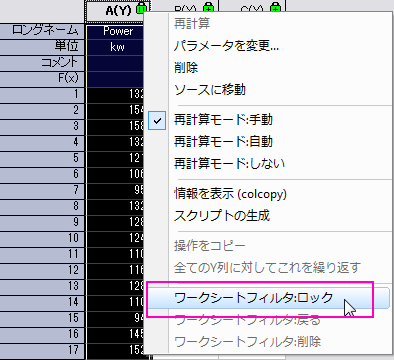Select row header 17
Screen dimensions: 394x360
coord(43,350)
